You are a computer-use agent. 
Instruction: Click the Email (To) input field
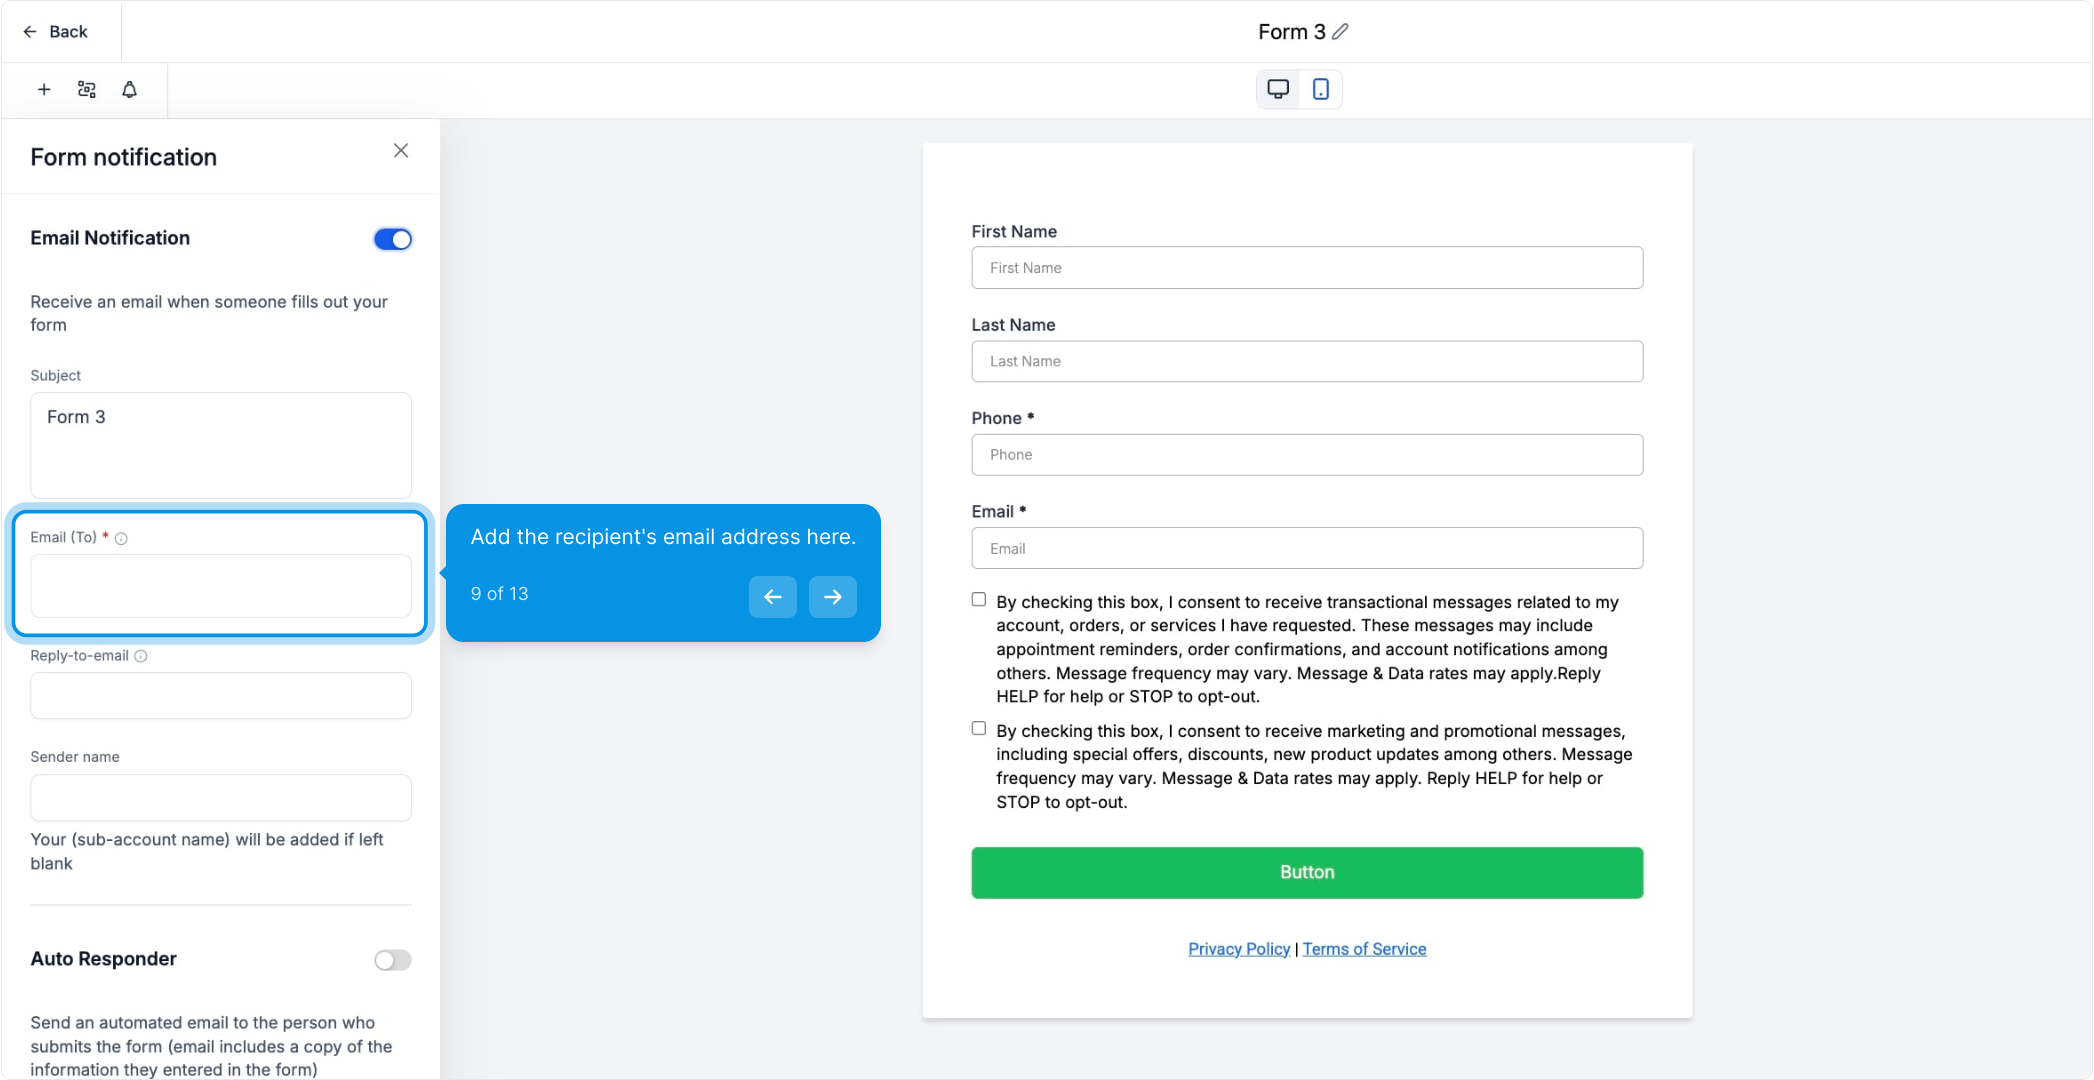click(x=221, y=586)
